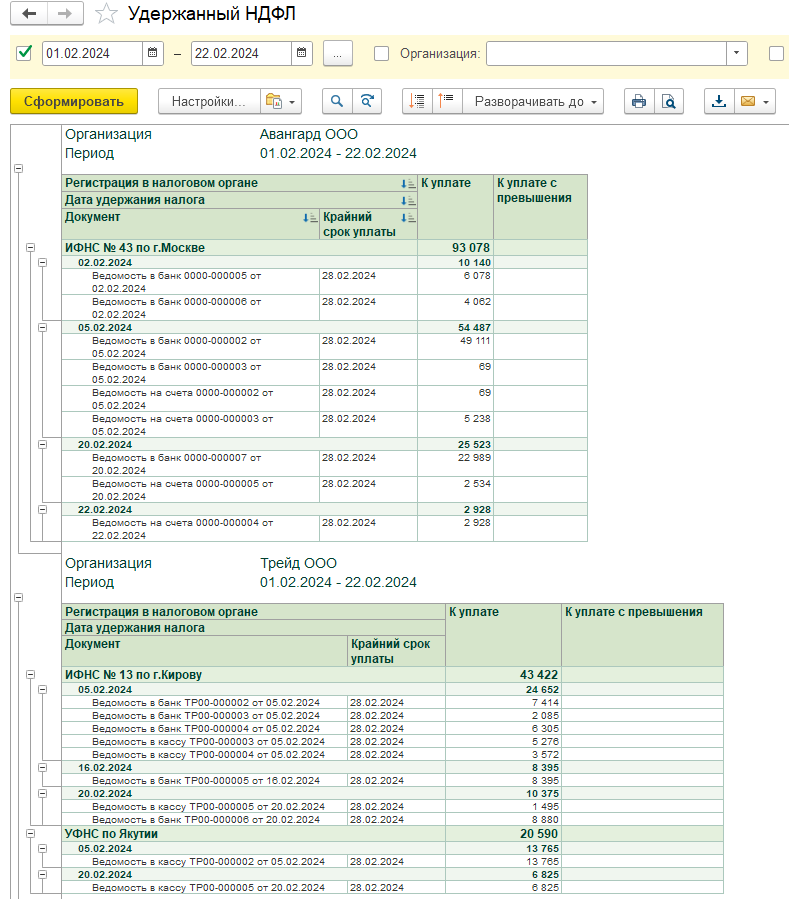
Task: Enable the Организация filter checkbox
Action: pos(381,53)
